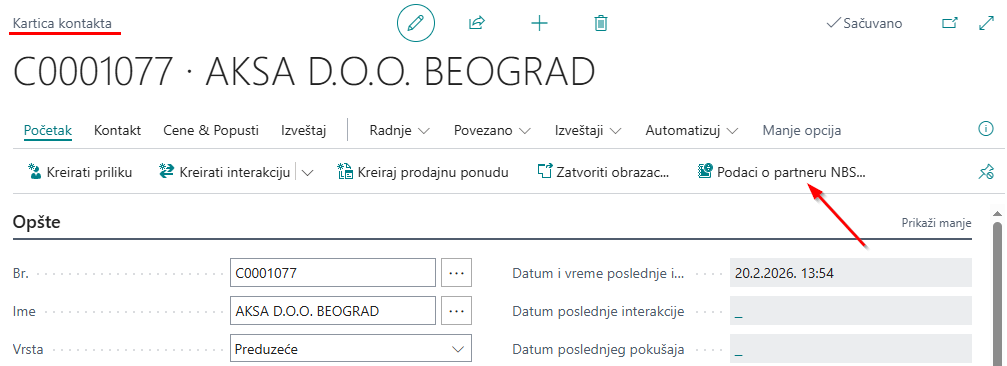Click the Ime input field

coord(333,311)
